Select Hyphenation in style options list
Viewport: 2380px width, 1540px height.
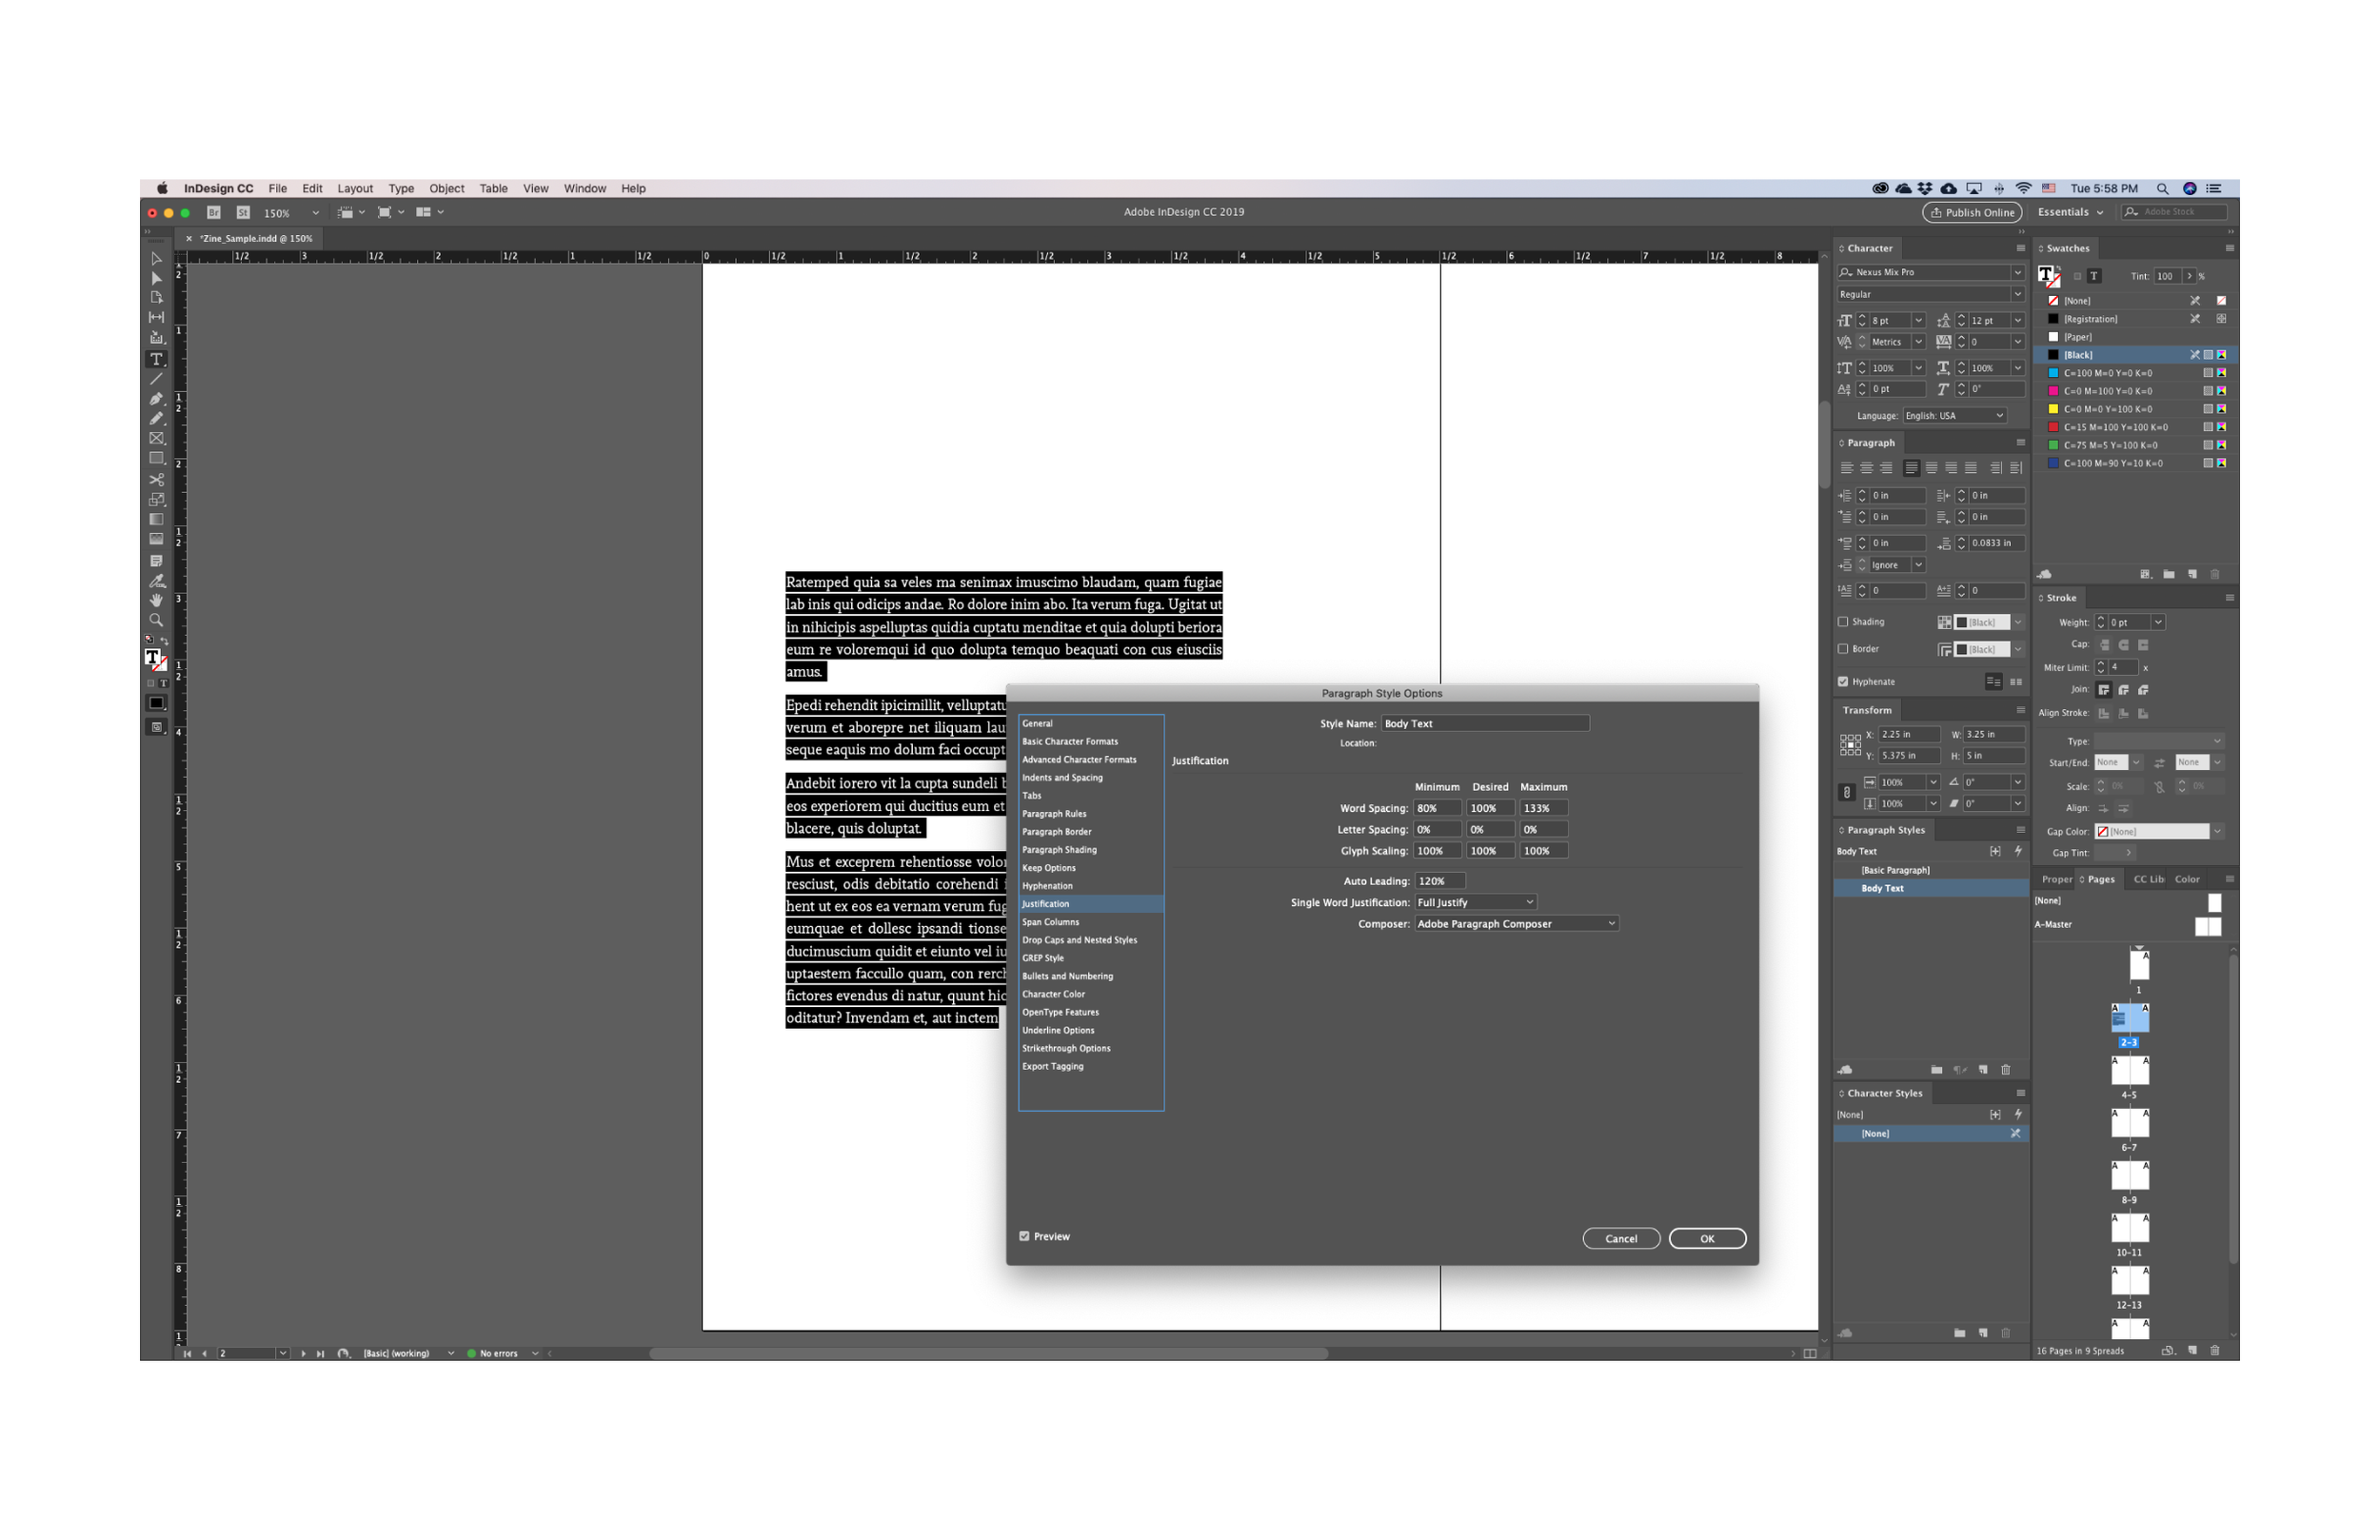(x=1047, y=885)
